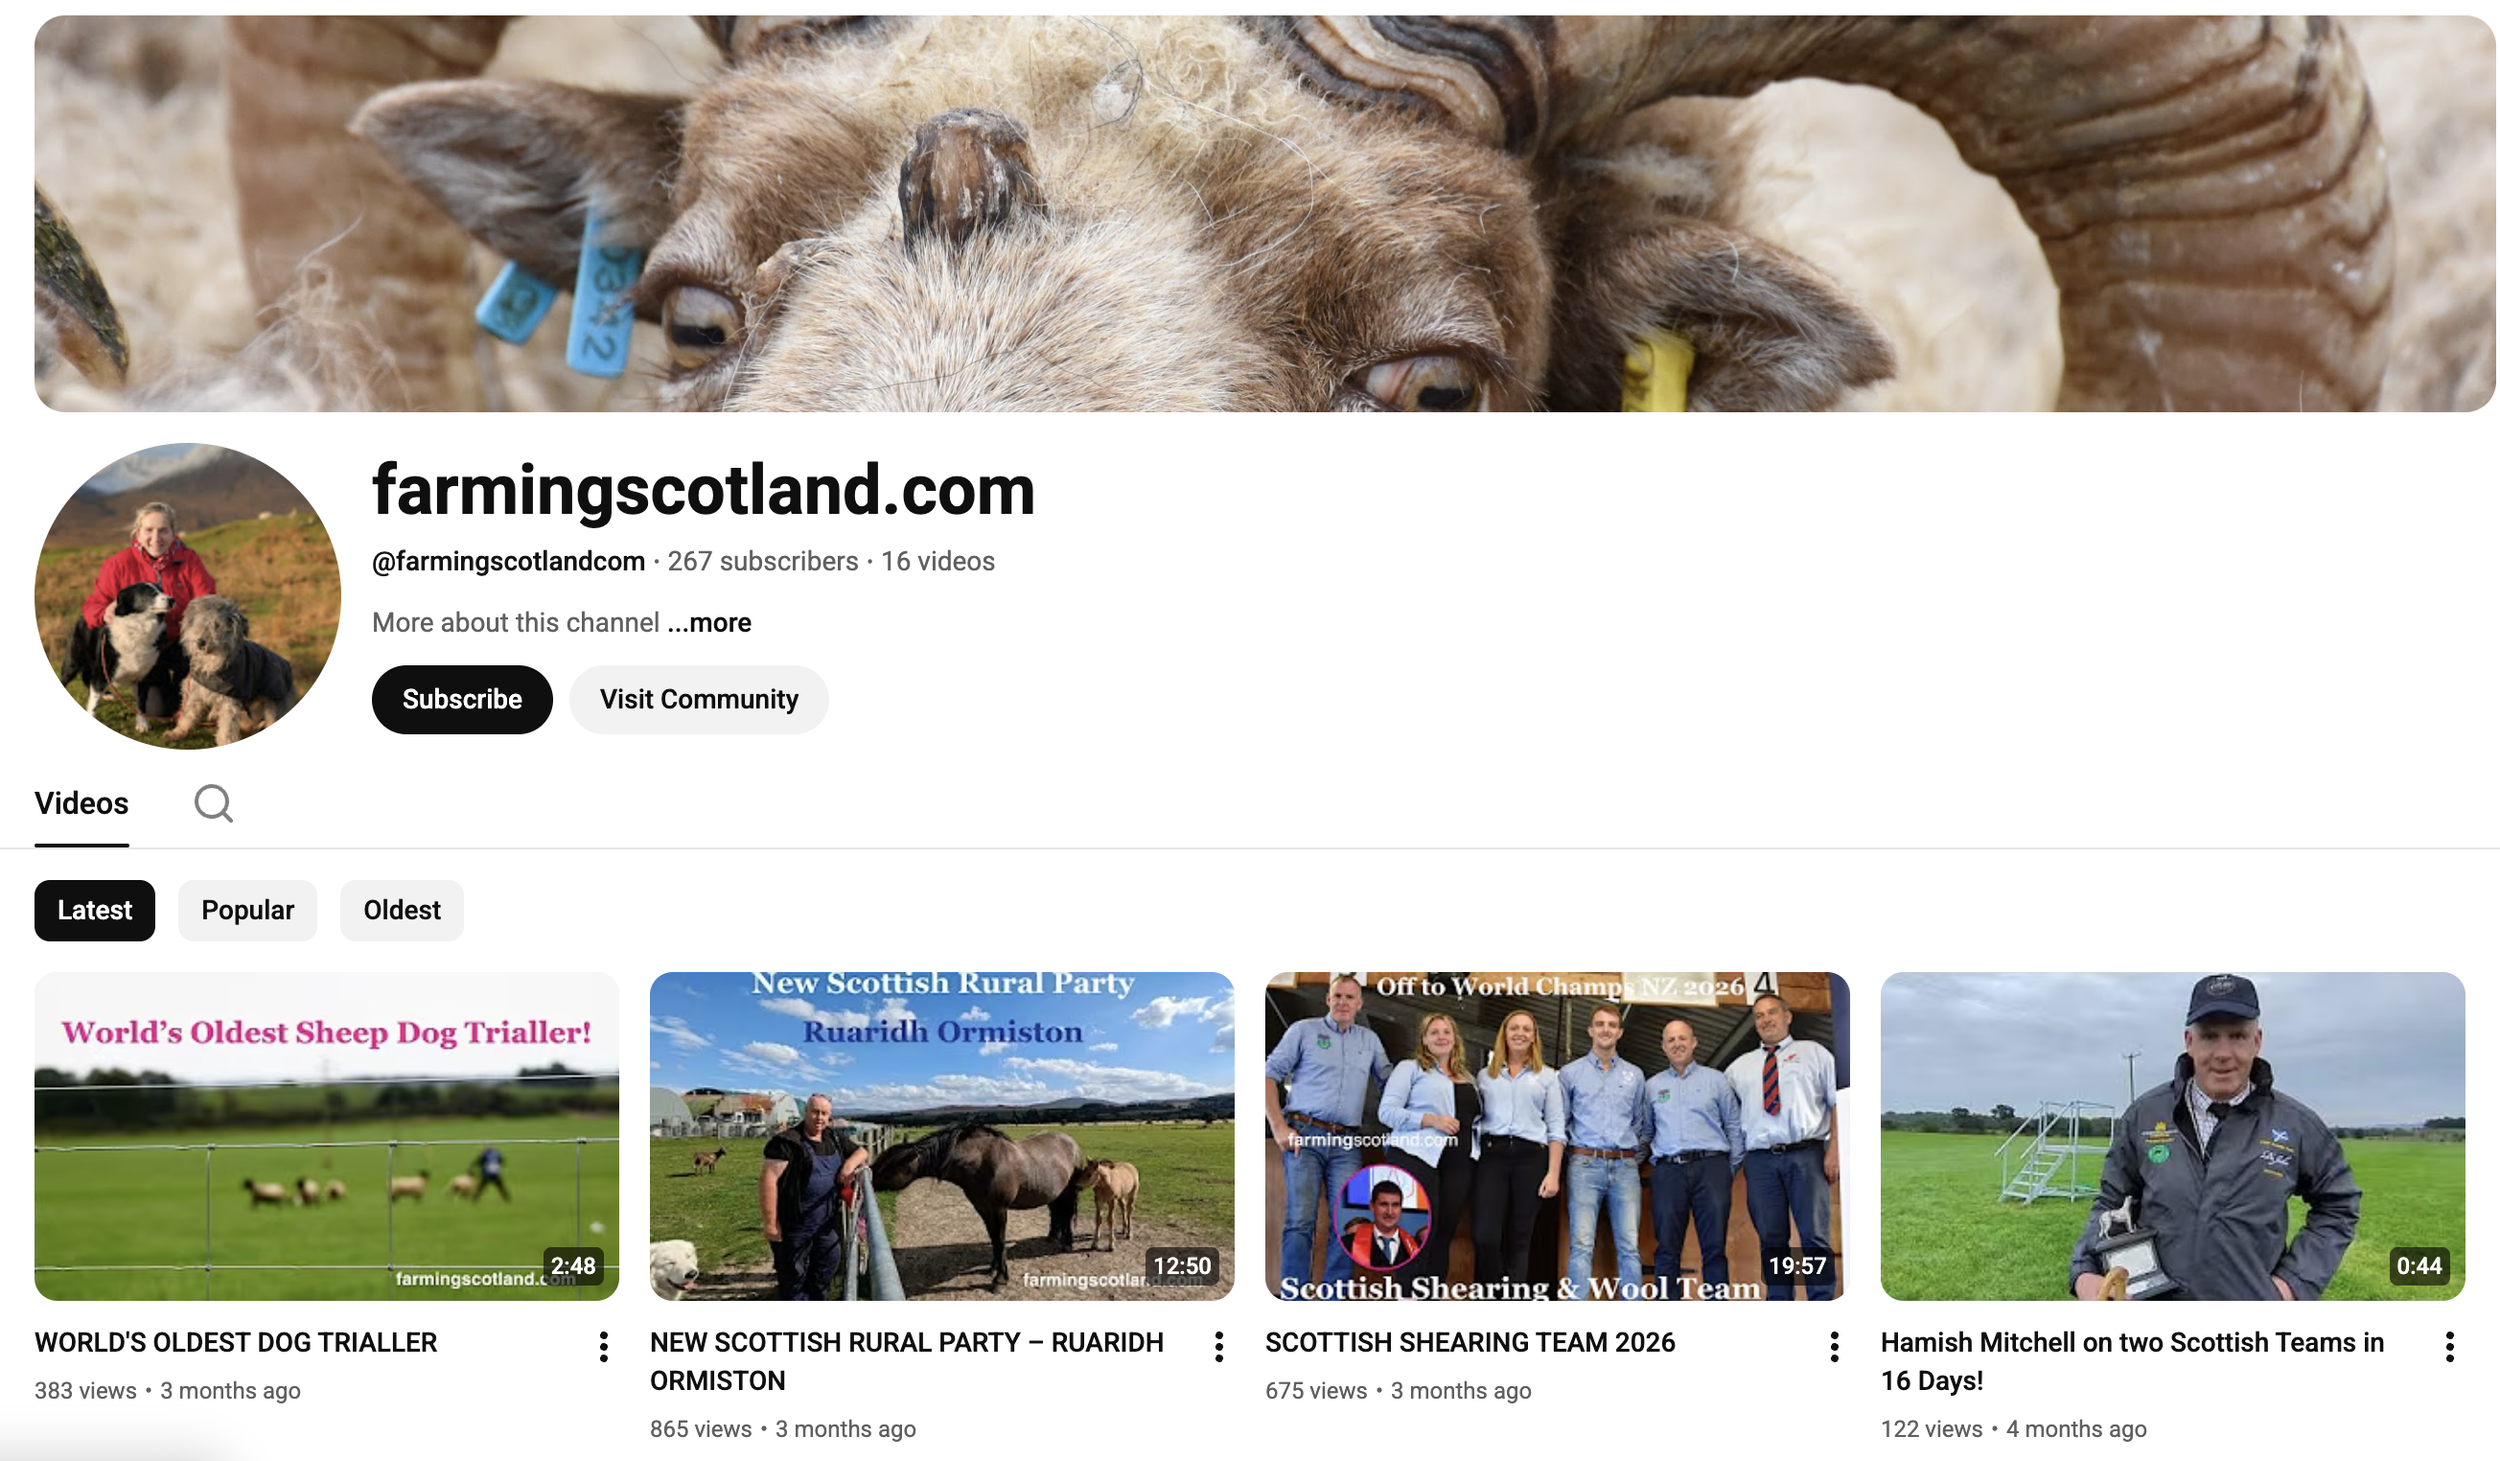Switch sorting to Popular videos

[x=248, y=910]
